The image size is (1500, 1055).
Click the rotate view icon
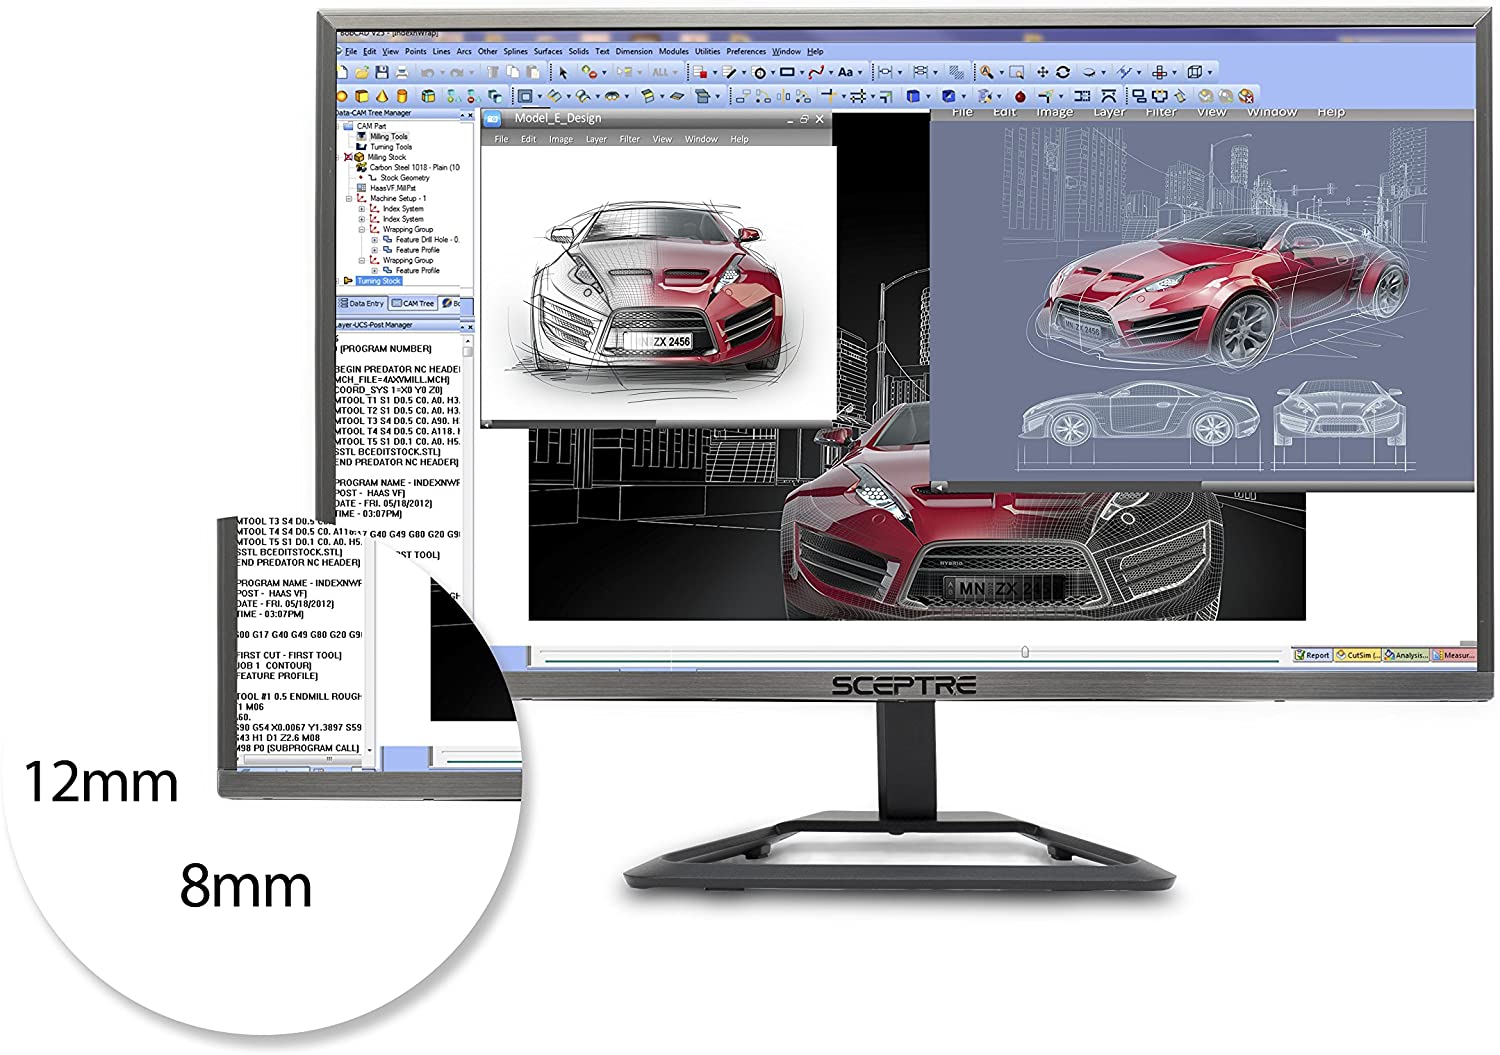[x=1063, y=72]
